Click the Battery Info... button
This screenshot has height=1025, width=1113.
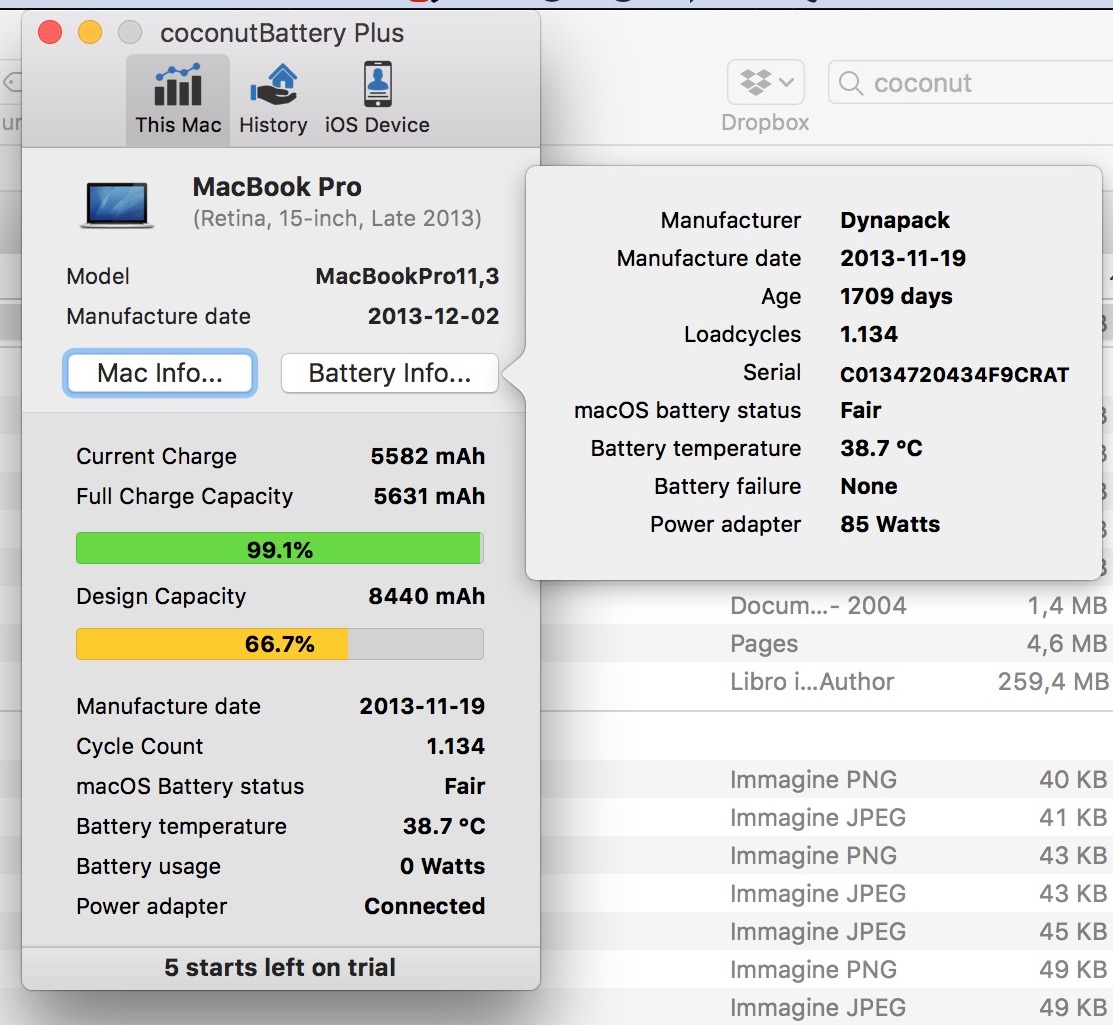point(390,373)
